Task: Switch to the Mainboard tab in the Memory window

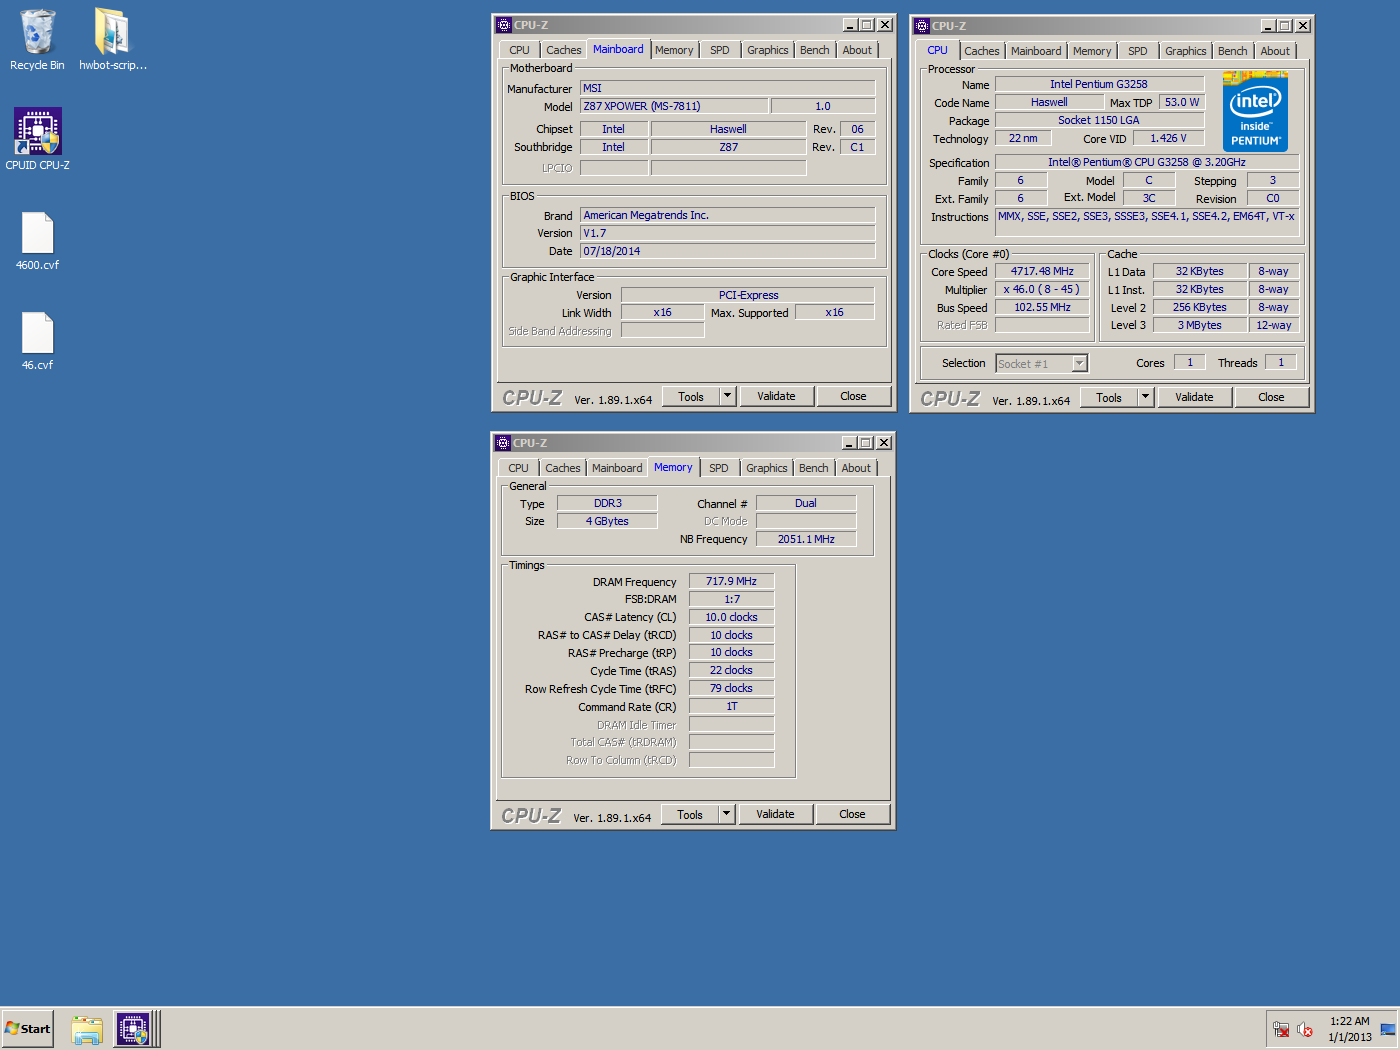Action: point(617,468)
